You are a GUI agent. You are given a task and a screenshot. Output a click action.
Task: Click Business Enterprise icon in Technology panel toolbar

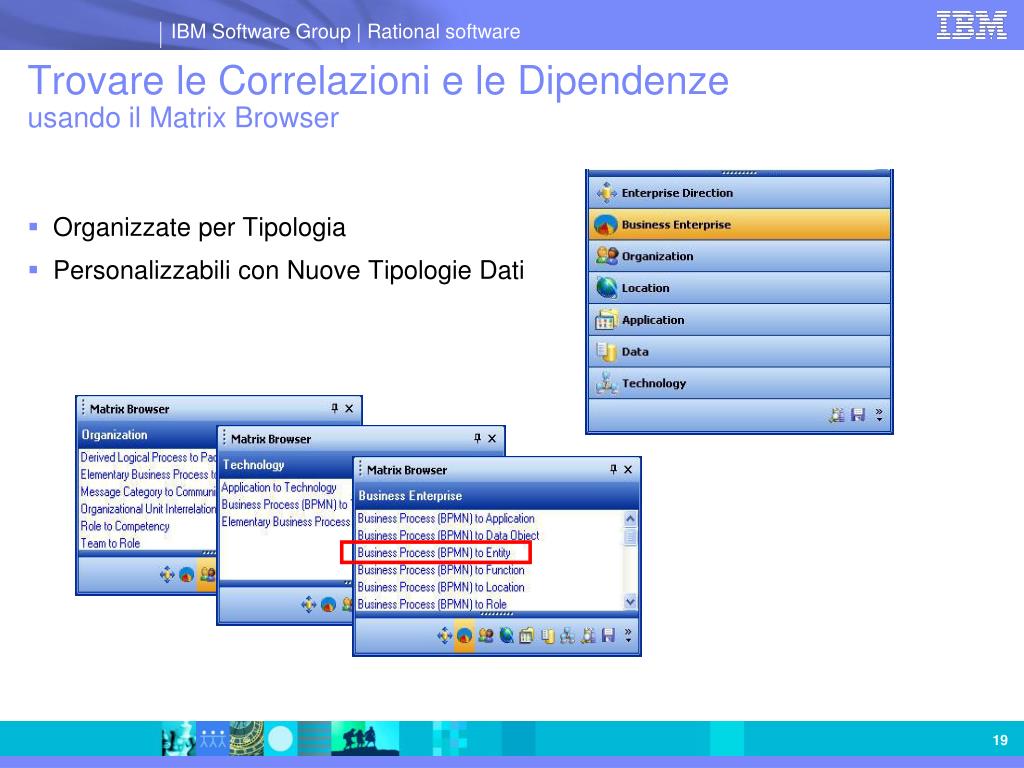(x=328, y=605)
